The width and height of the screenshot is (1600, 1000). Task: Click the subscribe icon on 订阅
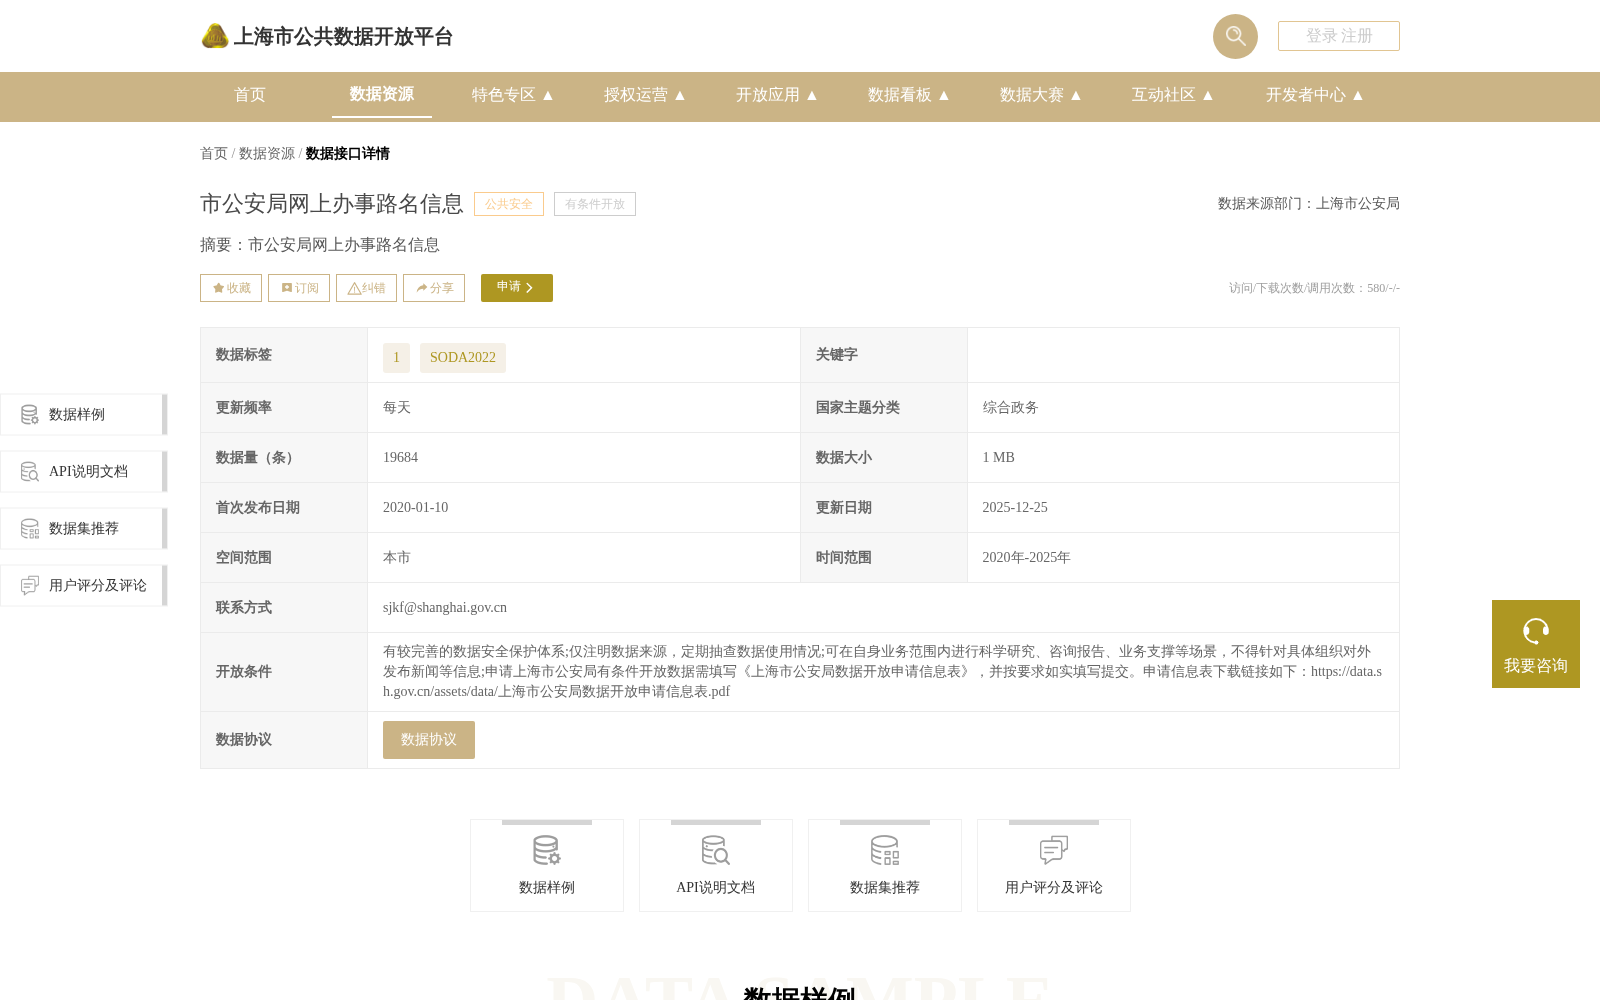[x=287, y=288]
